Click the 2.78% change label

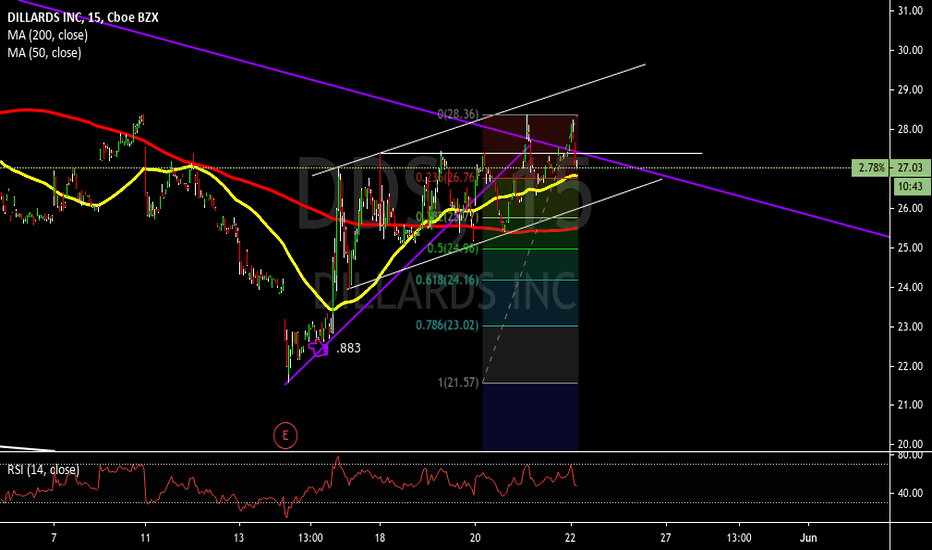[871, 168]
